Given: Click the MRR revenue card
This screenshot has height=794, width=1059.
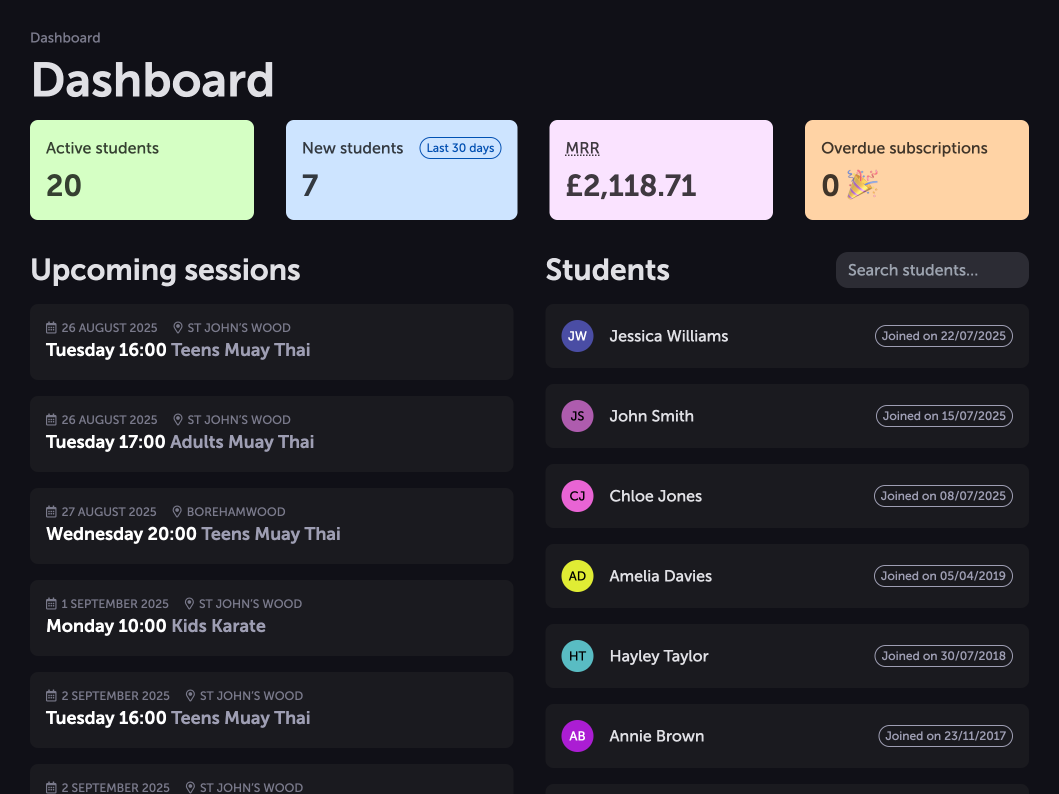Looking at the screenshot, I should click(660, 170).
